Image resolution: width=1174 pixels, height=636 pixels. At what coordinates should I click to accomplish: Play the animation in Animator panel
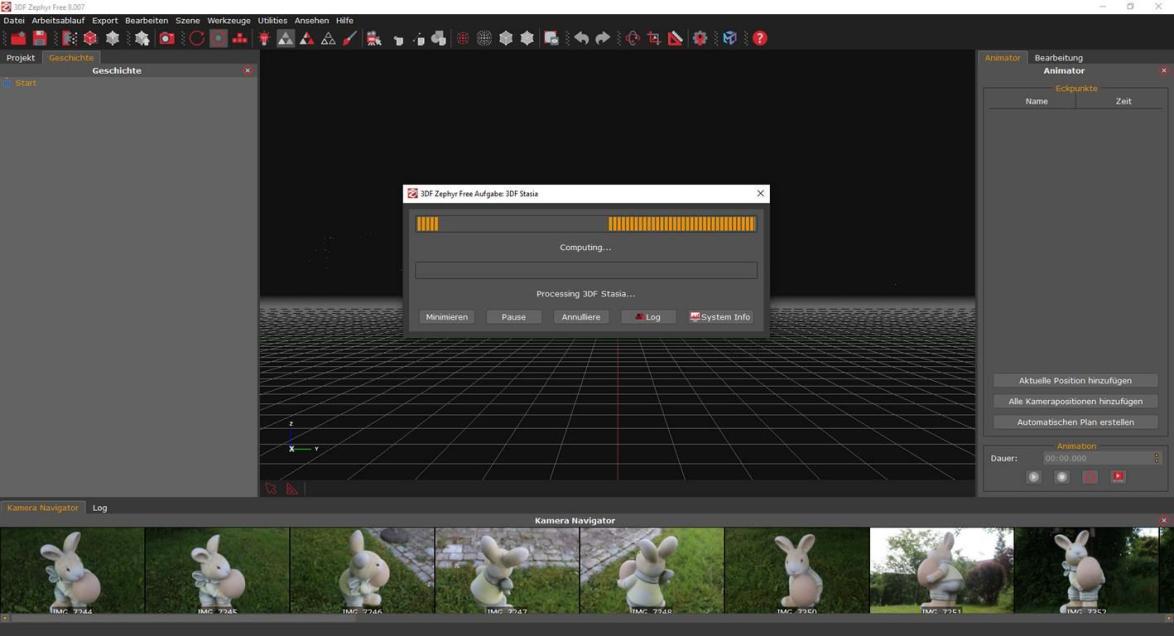1034,477
